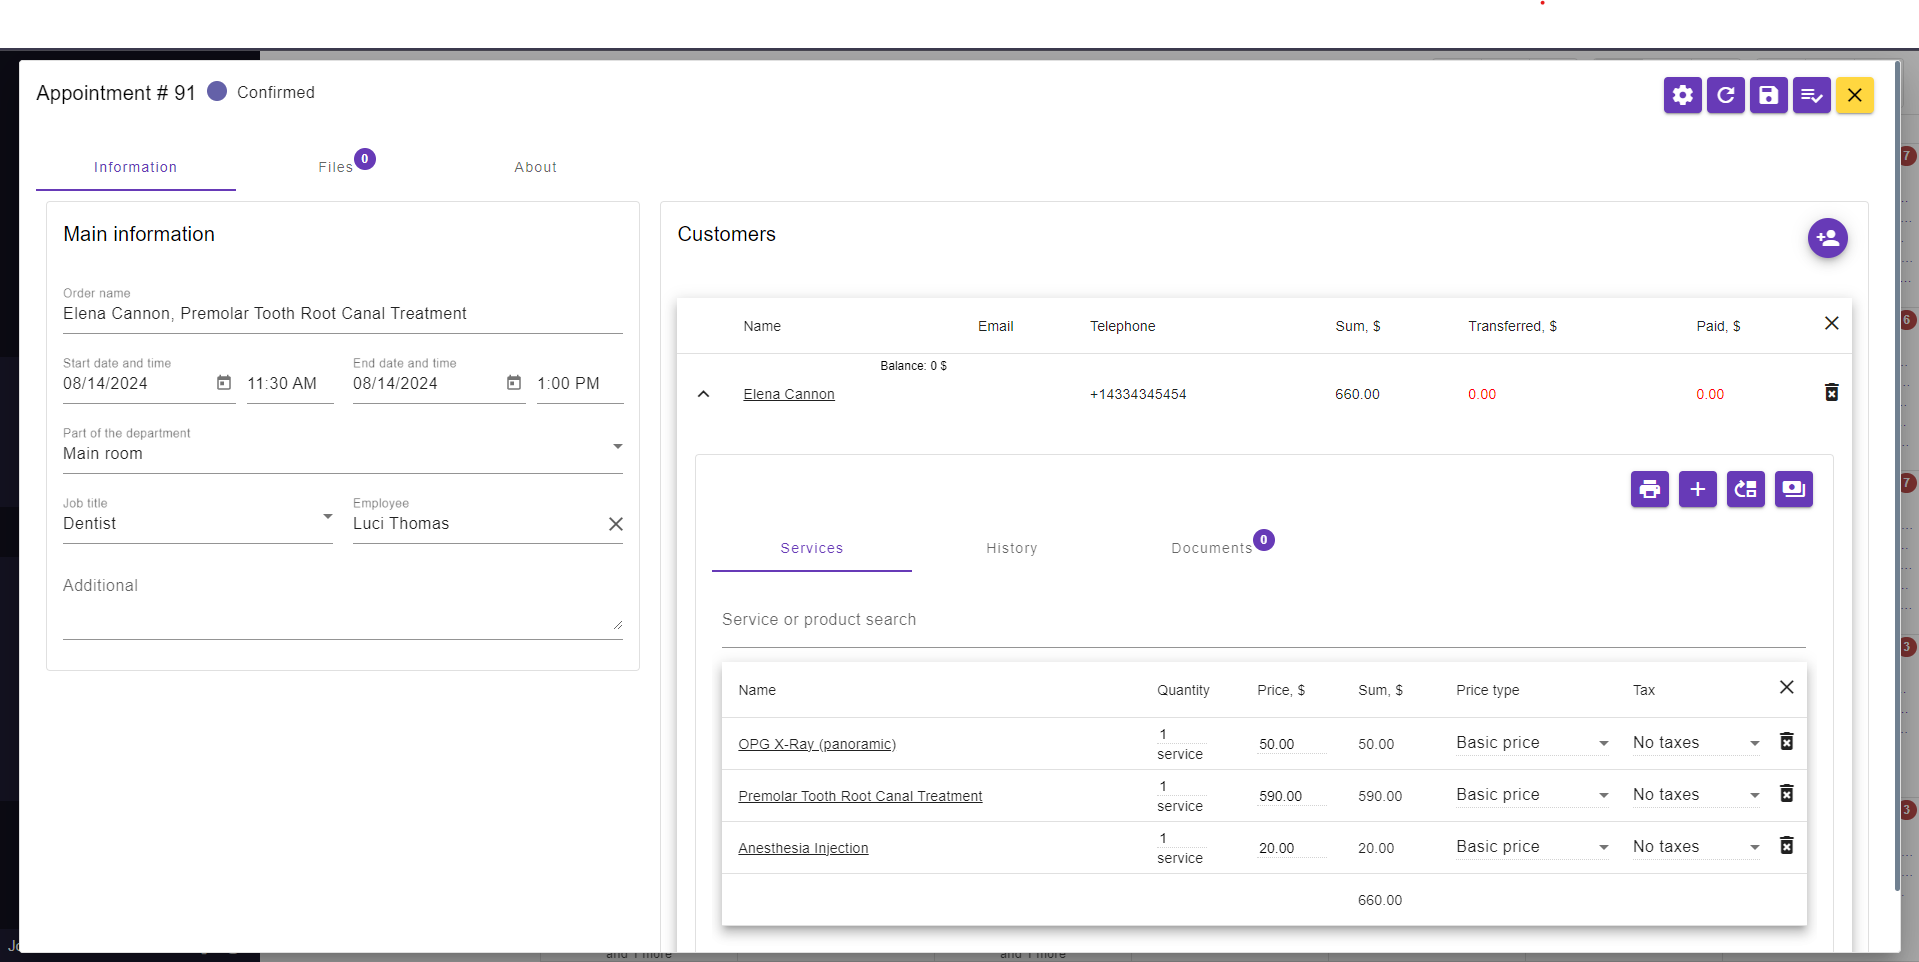Close the appointment dialog with yellow X
The height and width of the screenshot is (962, 1919).
pos(1854,95)
